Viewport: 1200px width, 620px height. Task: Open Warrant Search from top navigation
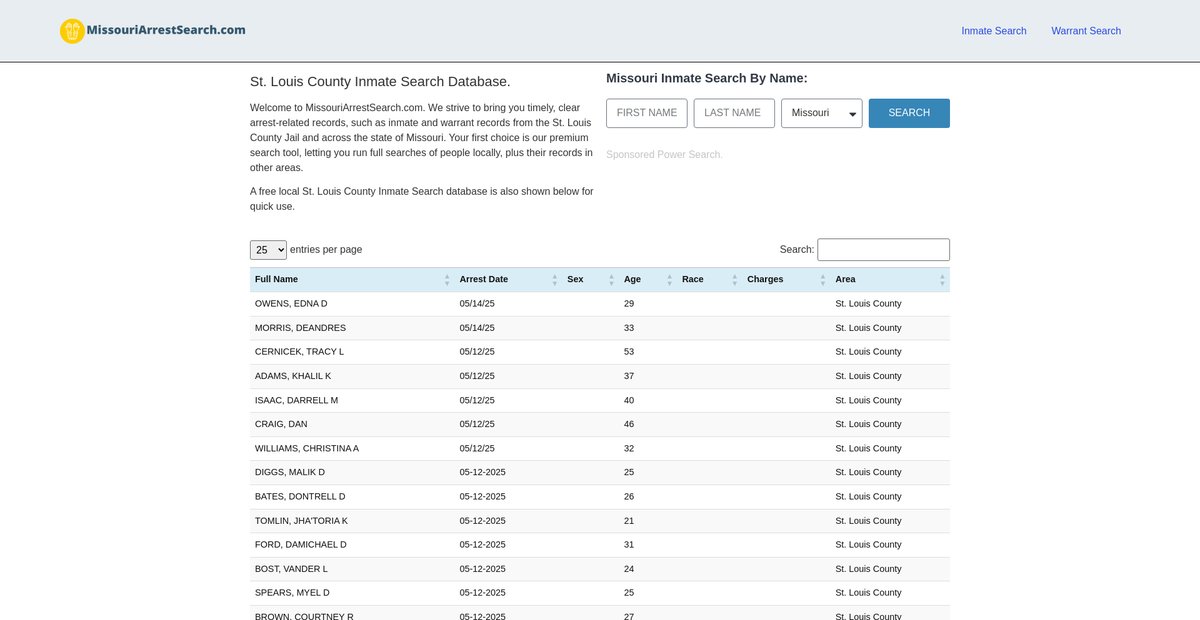click(1085, 31)
